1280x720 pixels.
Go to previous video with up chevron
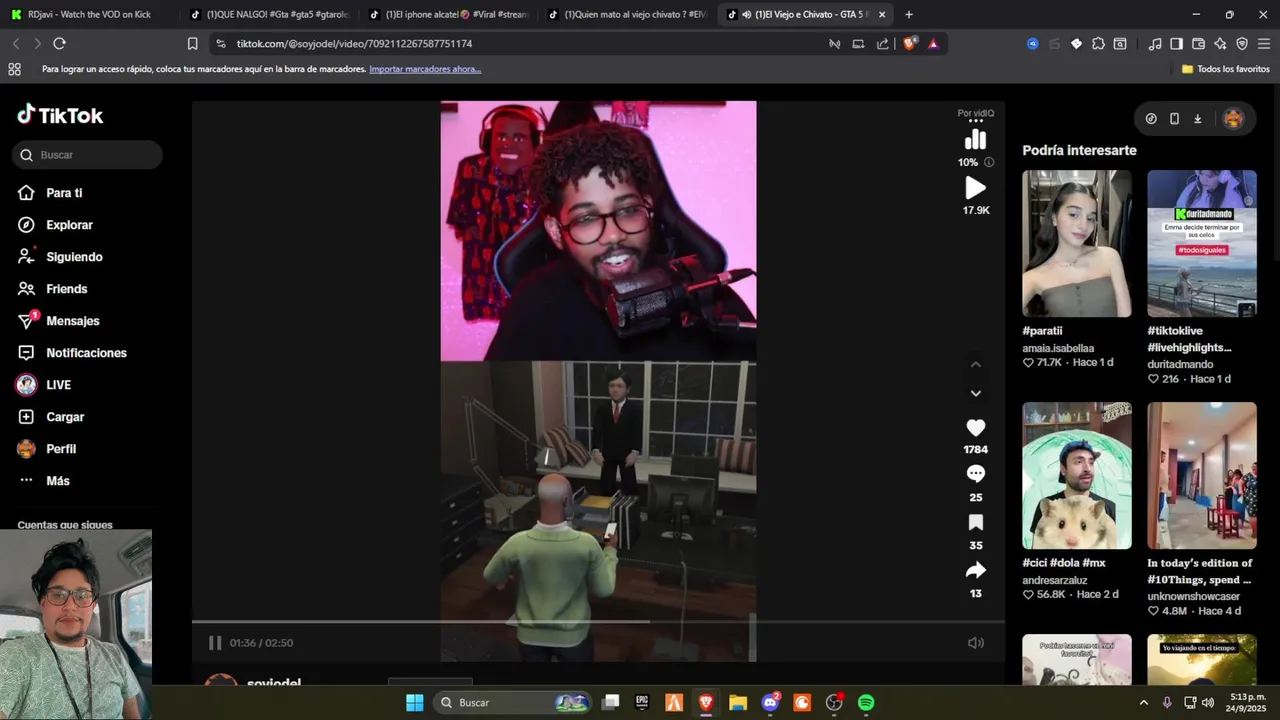[x=976, y=364]
